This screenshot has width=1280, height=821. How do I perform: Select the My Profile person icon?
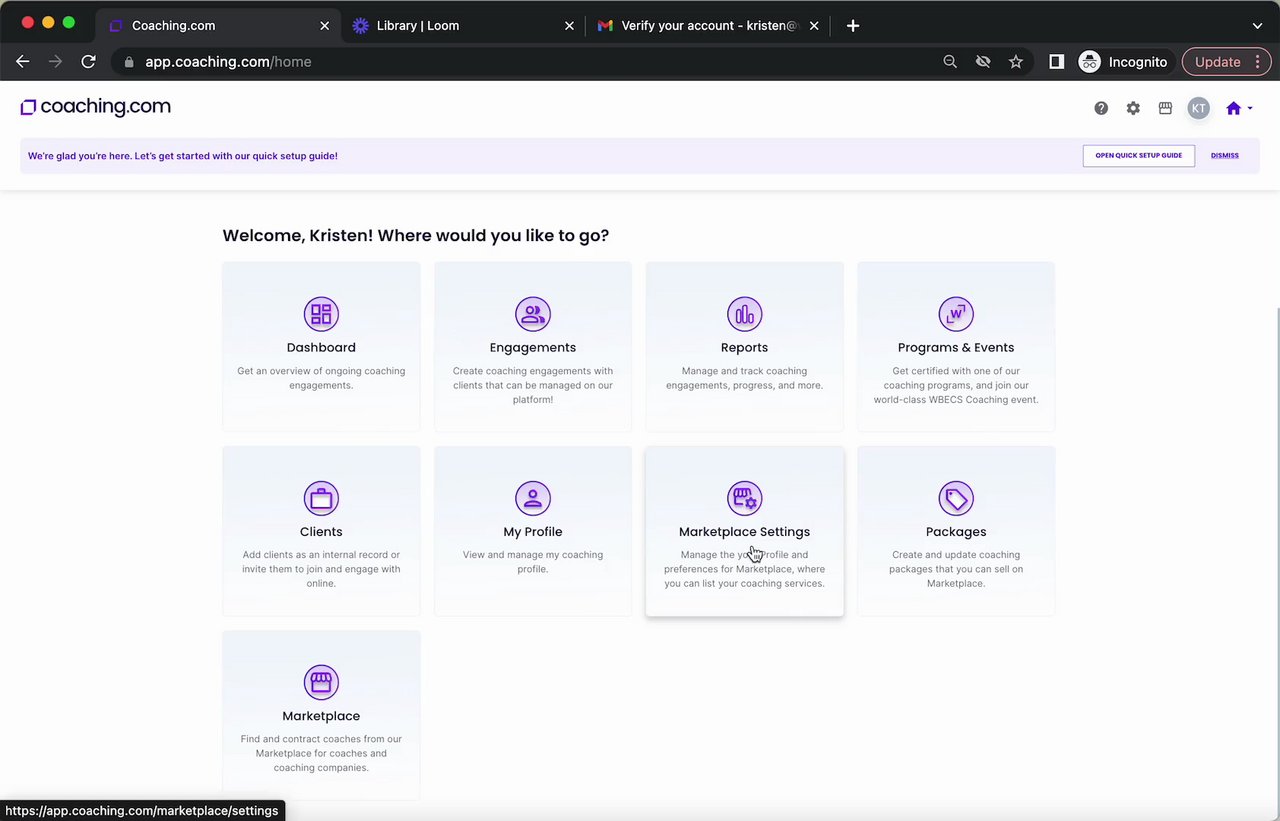(x=533, y=498)
